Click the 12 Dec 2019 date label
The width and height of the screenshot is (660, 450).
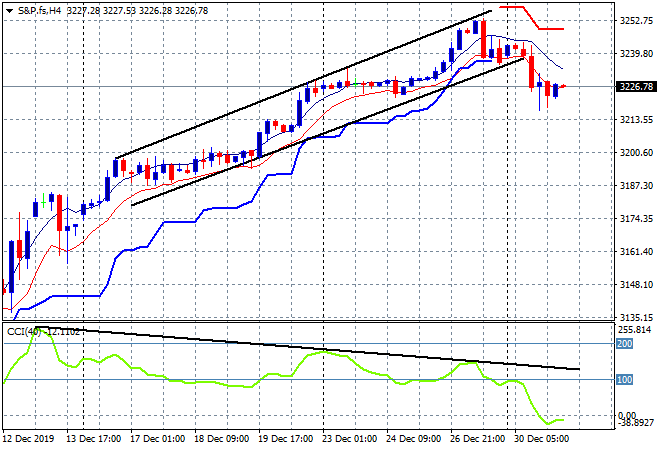(x=29, y=439)
